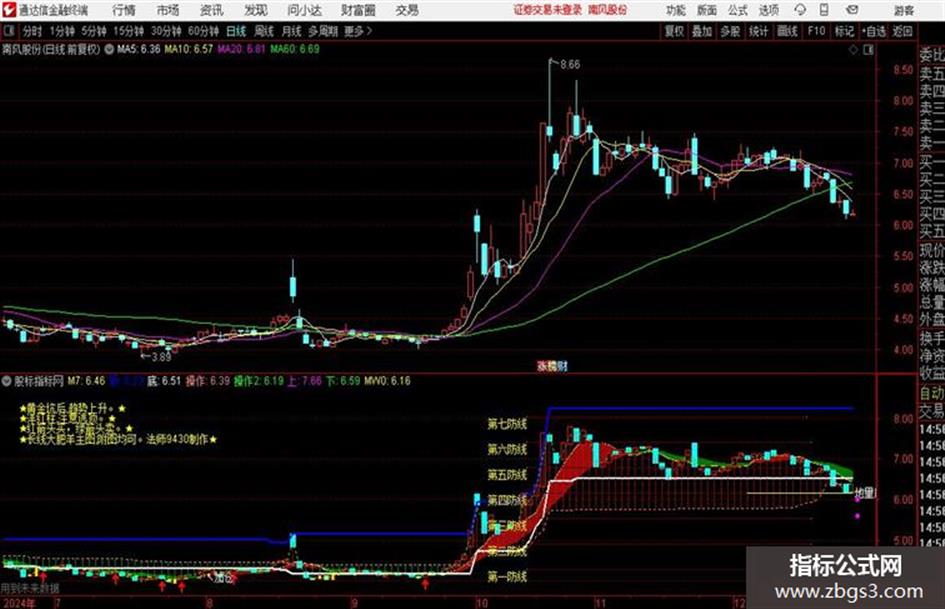945x609 pixels.
Task: Click the 叠加 toolbar button
Action: [x=702, y=31]
